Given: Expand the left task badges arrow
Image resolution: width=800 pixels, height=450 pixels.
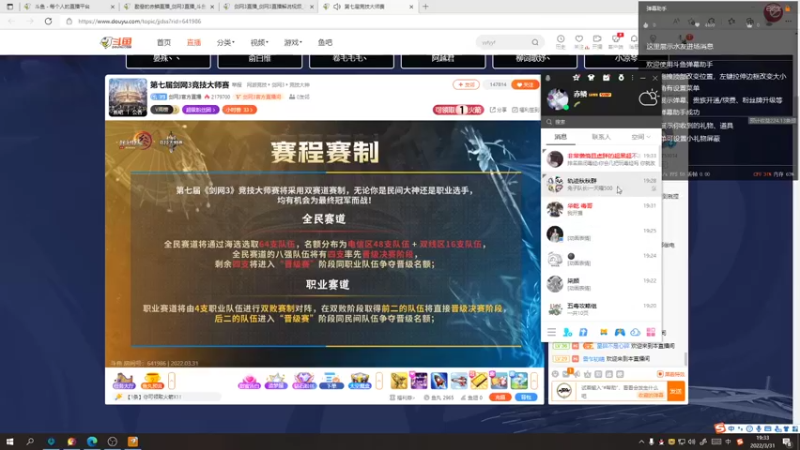Looking at the screenshot, I should 171,381.
